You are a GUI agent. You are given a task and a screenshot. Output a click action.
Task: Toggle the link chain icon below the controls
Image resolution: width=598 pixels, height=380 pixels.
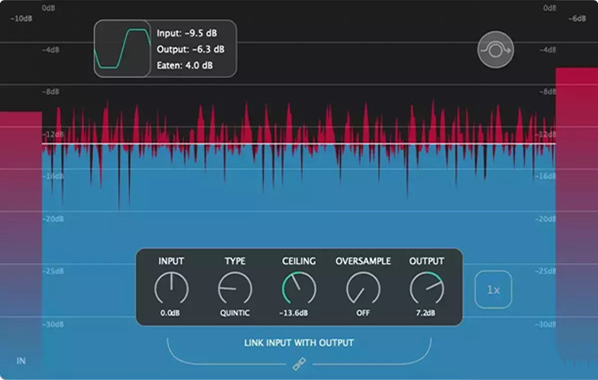coord(299,364)
